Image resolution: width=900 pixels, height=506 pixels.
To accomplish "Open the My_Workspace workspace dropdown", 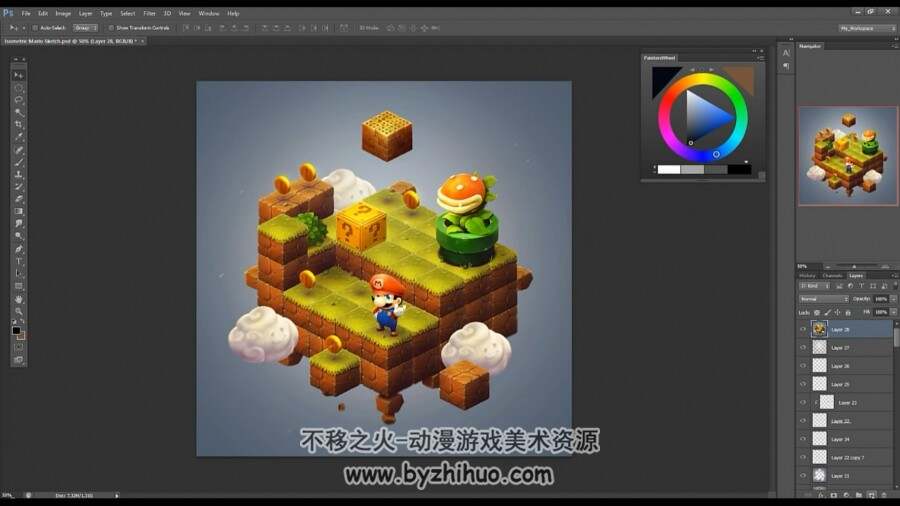I will [x=867, y=28].
